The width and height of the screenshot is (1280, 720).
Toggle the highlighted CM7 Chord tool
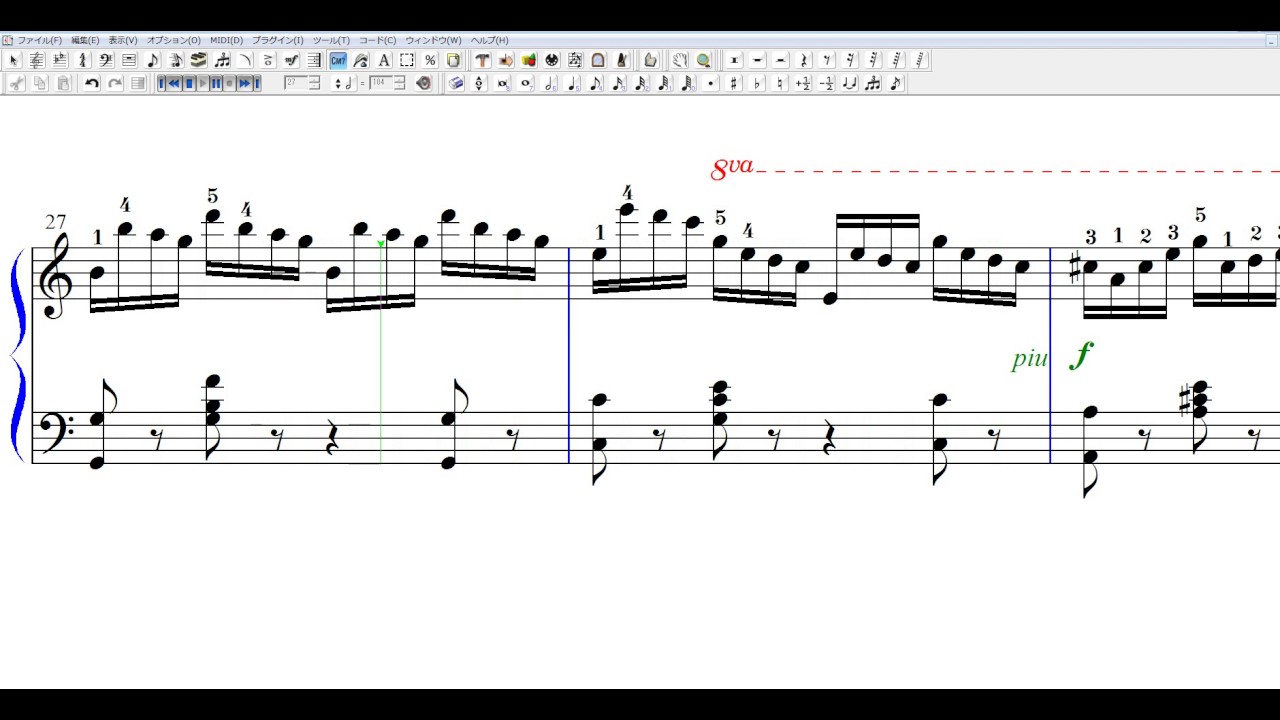coord(338,60)
